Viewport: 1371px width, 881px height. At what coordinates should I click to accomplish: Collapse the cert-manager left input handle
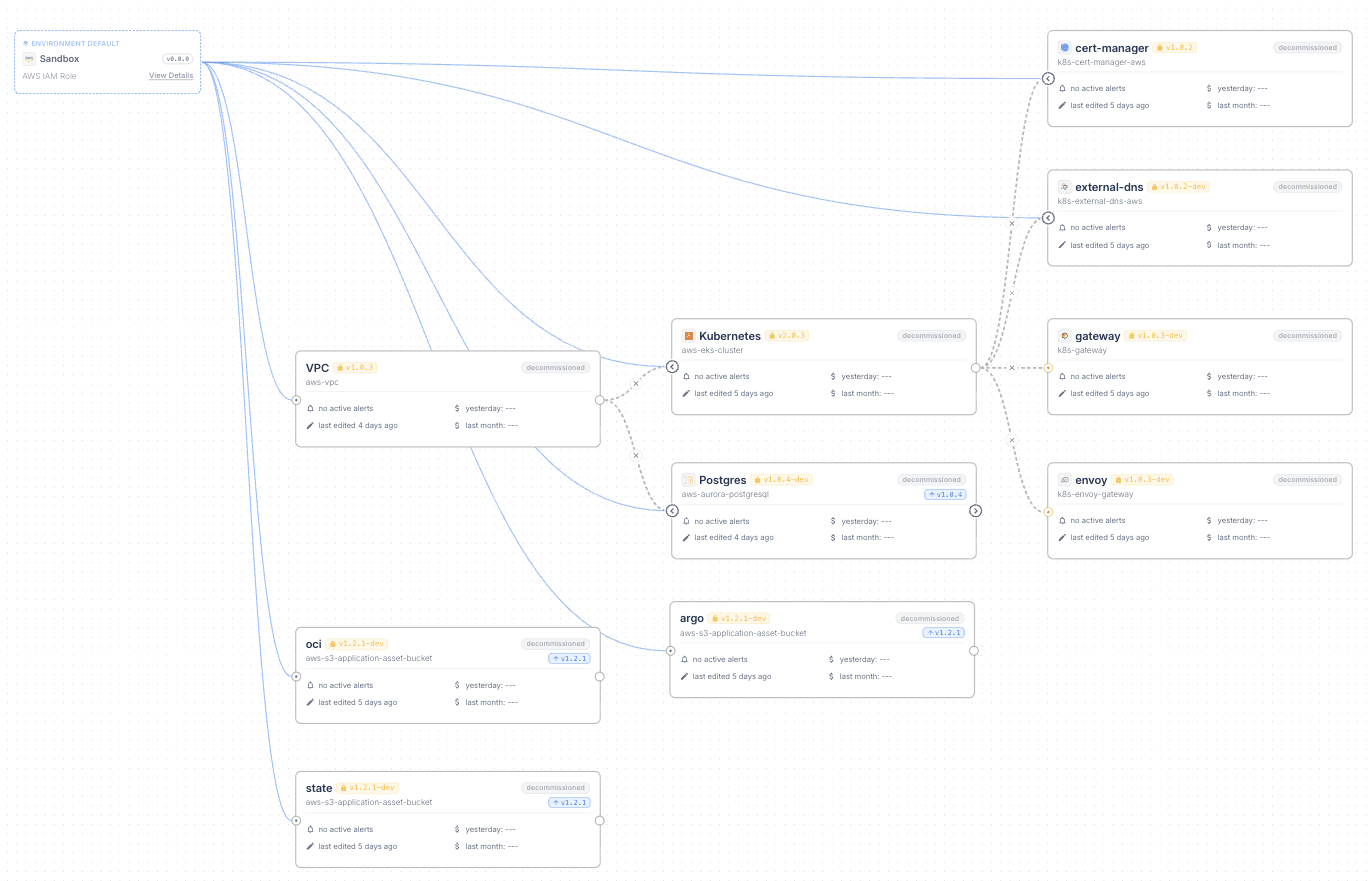tap(1048, 78)
